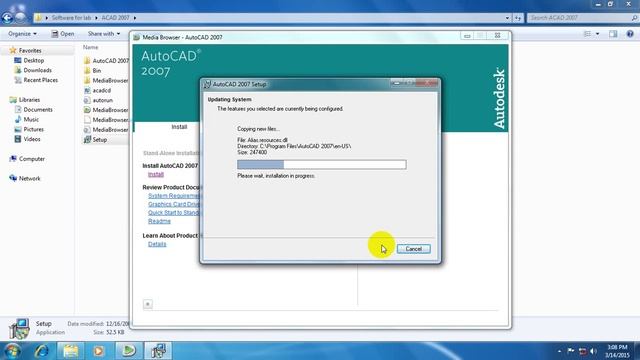Screen dimensions: 640x360
Task: Select Libraries in the navigation pane
Action: [x=29, y=100]
